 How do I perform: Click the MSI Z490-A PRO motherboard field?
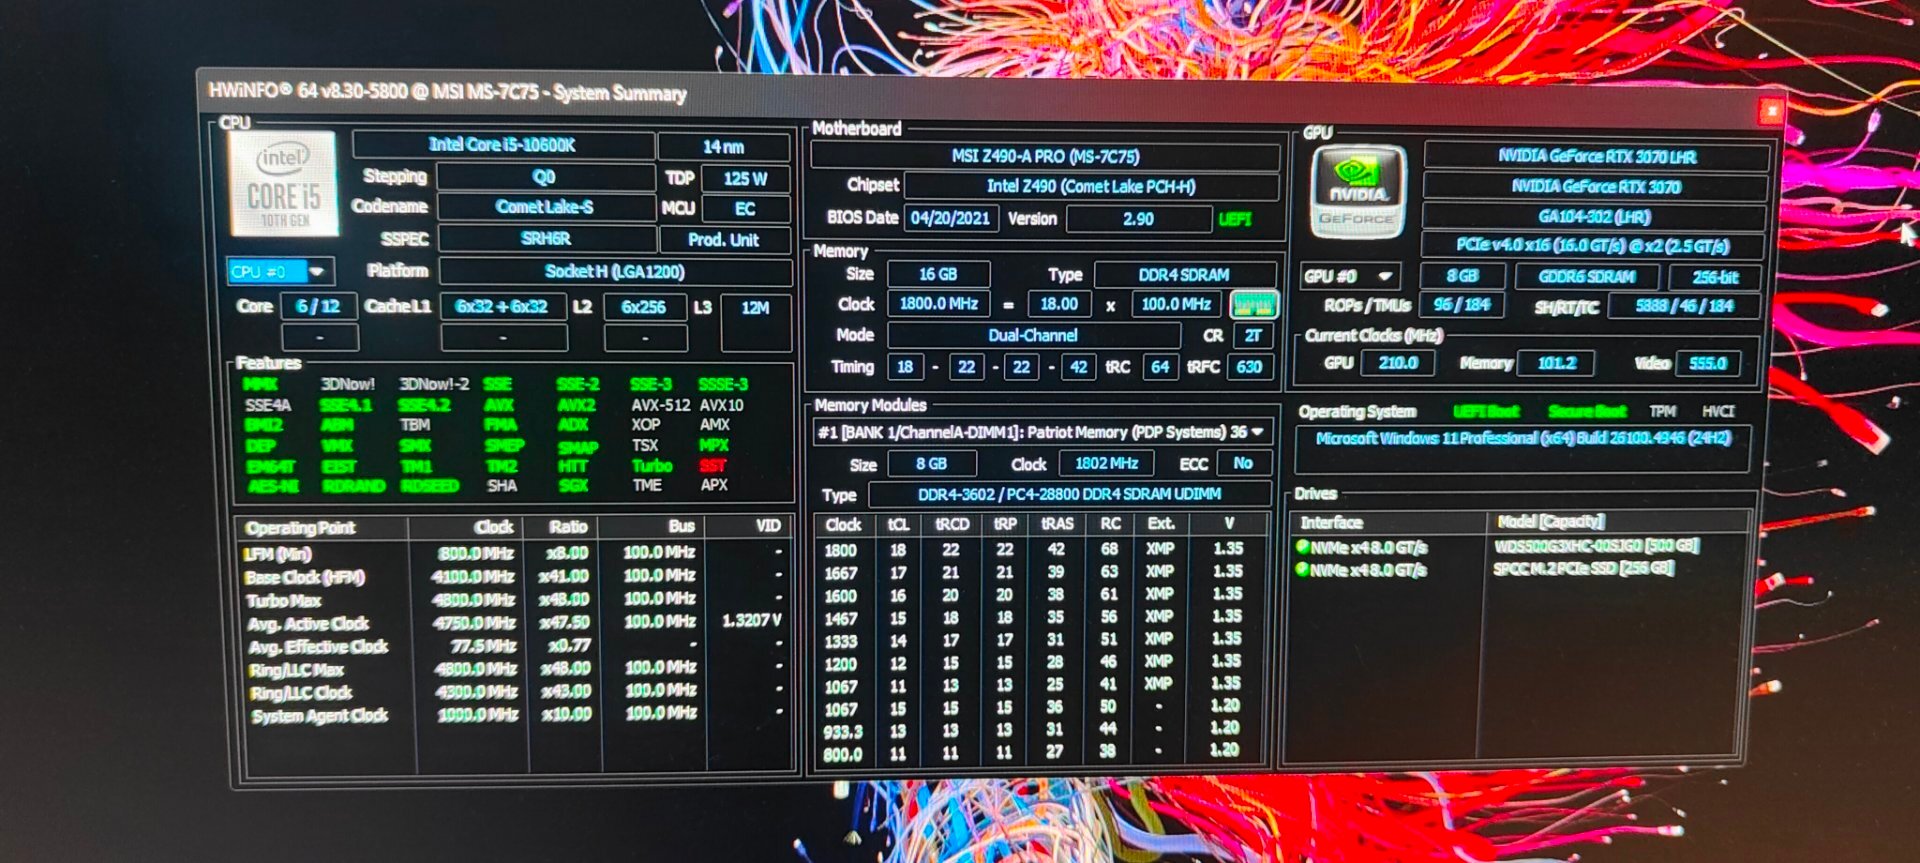tap(1045, 156)
